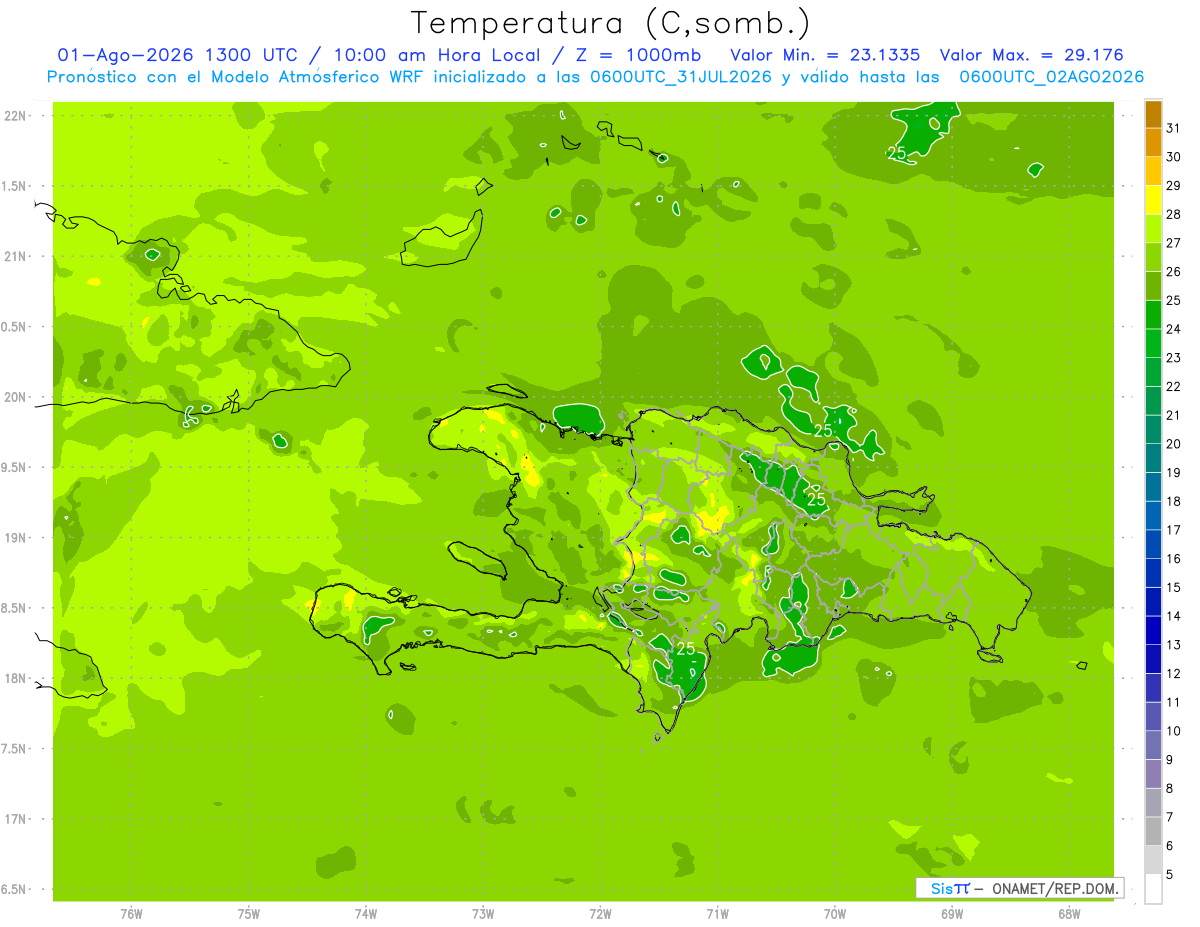The height and width of the screenshot is (927, 1200).
Task: Click the '1.5N' latitude label
Action: (15, 186)
